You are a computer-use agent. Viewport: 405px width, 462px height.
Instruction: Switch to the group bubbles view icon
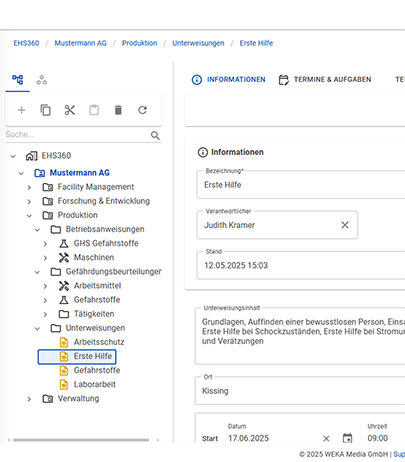(x=42, y=80)
